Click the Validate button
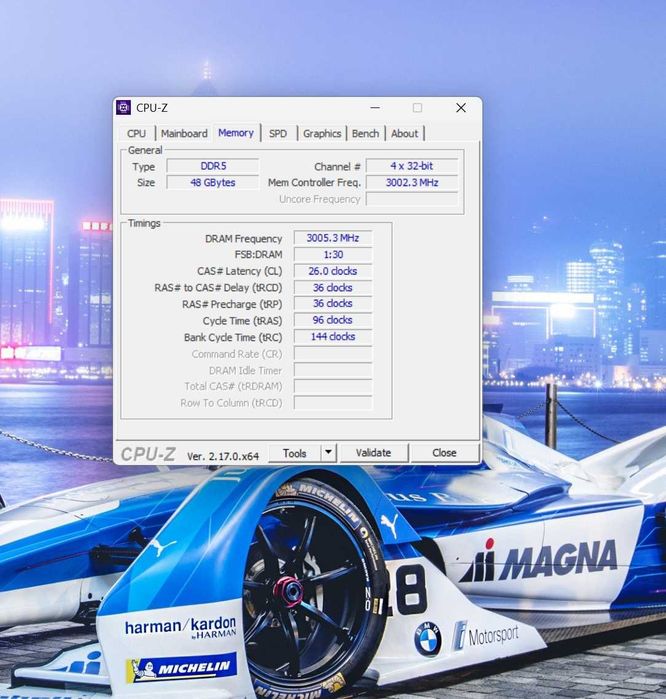The height and width of the screenshot is (699, 666). tap(373, 453)
